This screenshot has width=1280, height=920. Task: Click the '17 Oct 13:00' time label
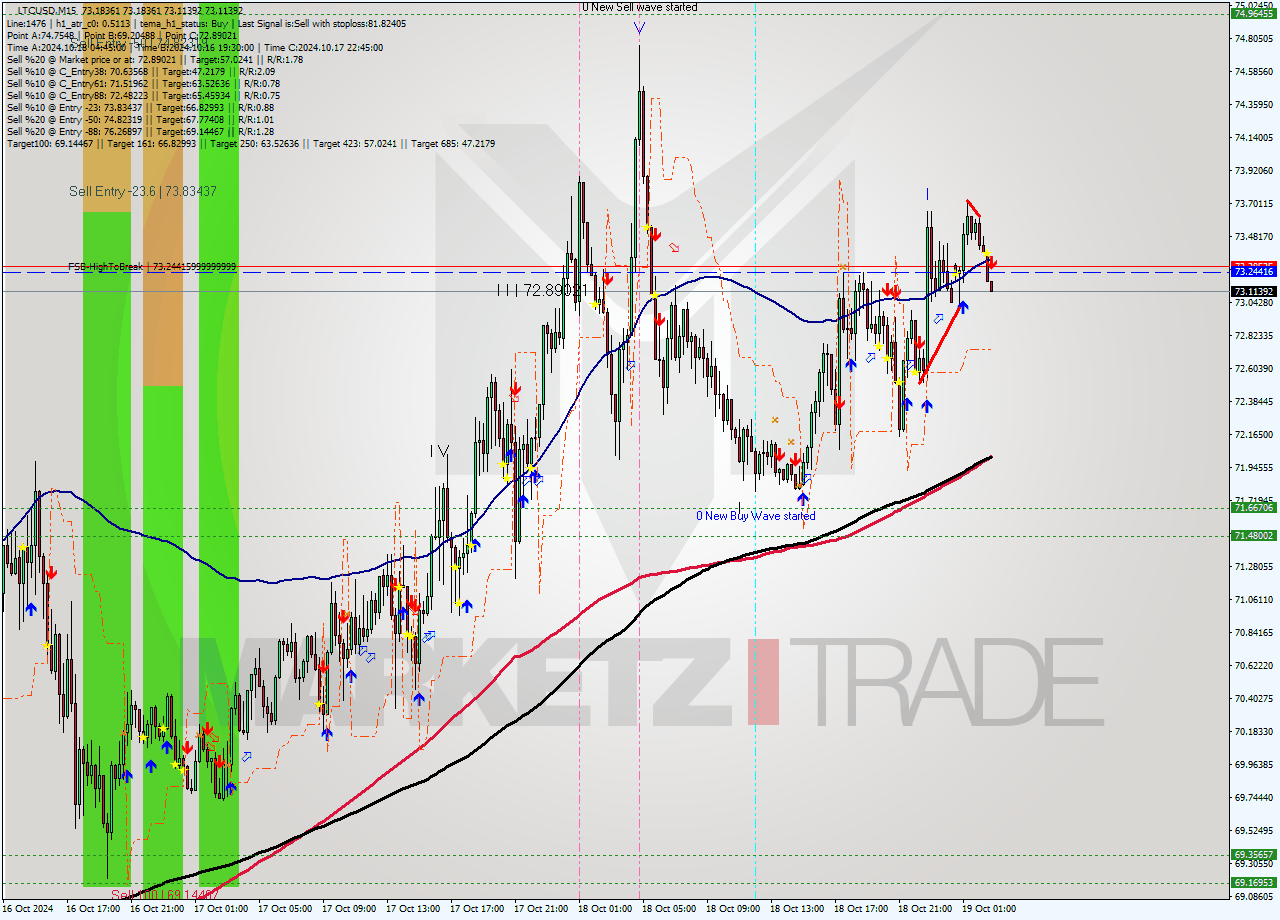pos(413,908)
